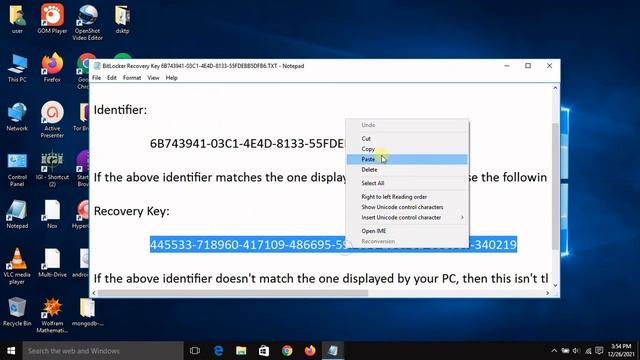
Task: Open Microsoft Store from the taskbar
Action: pos(264,351)
